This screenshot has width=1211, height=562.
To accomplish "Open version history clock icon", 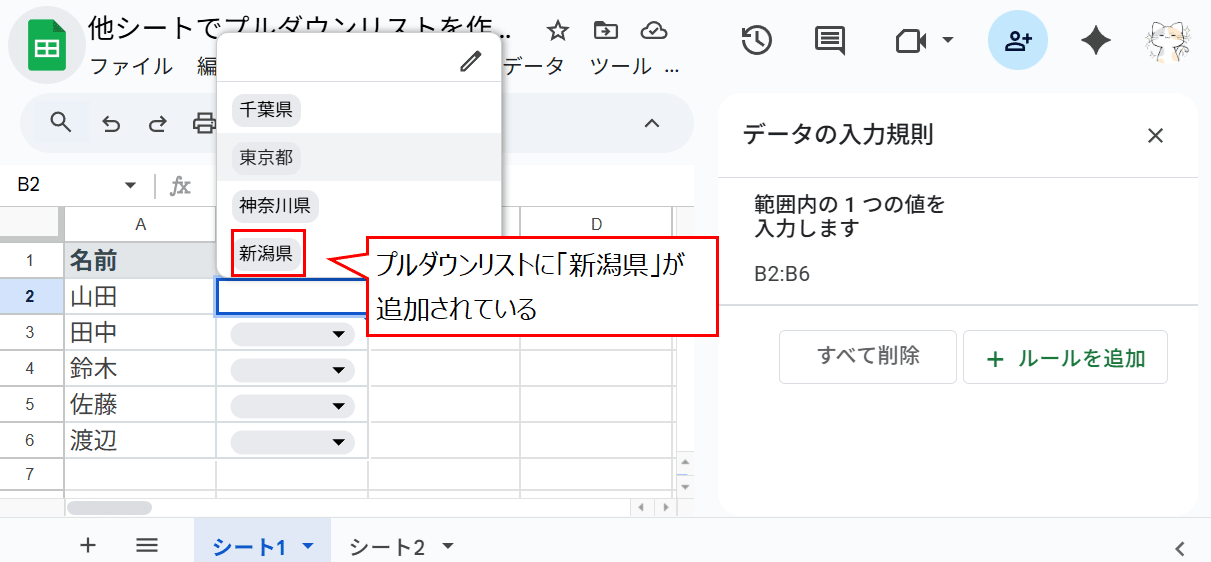I will tap(757, 41).
